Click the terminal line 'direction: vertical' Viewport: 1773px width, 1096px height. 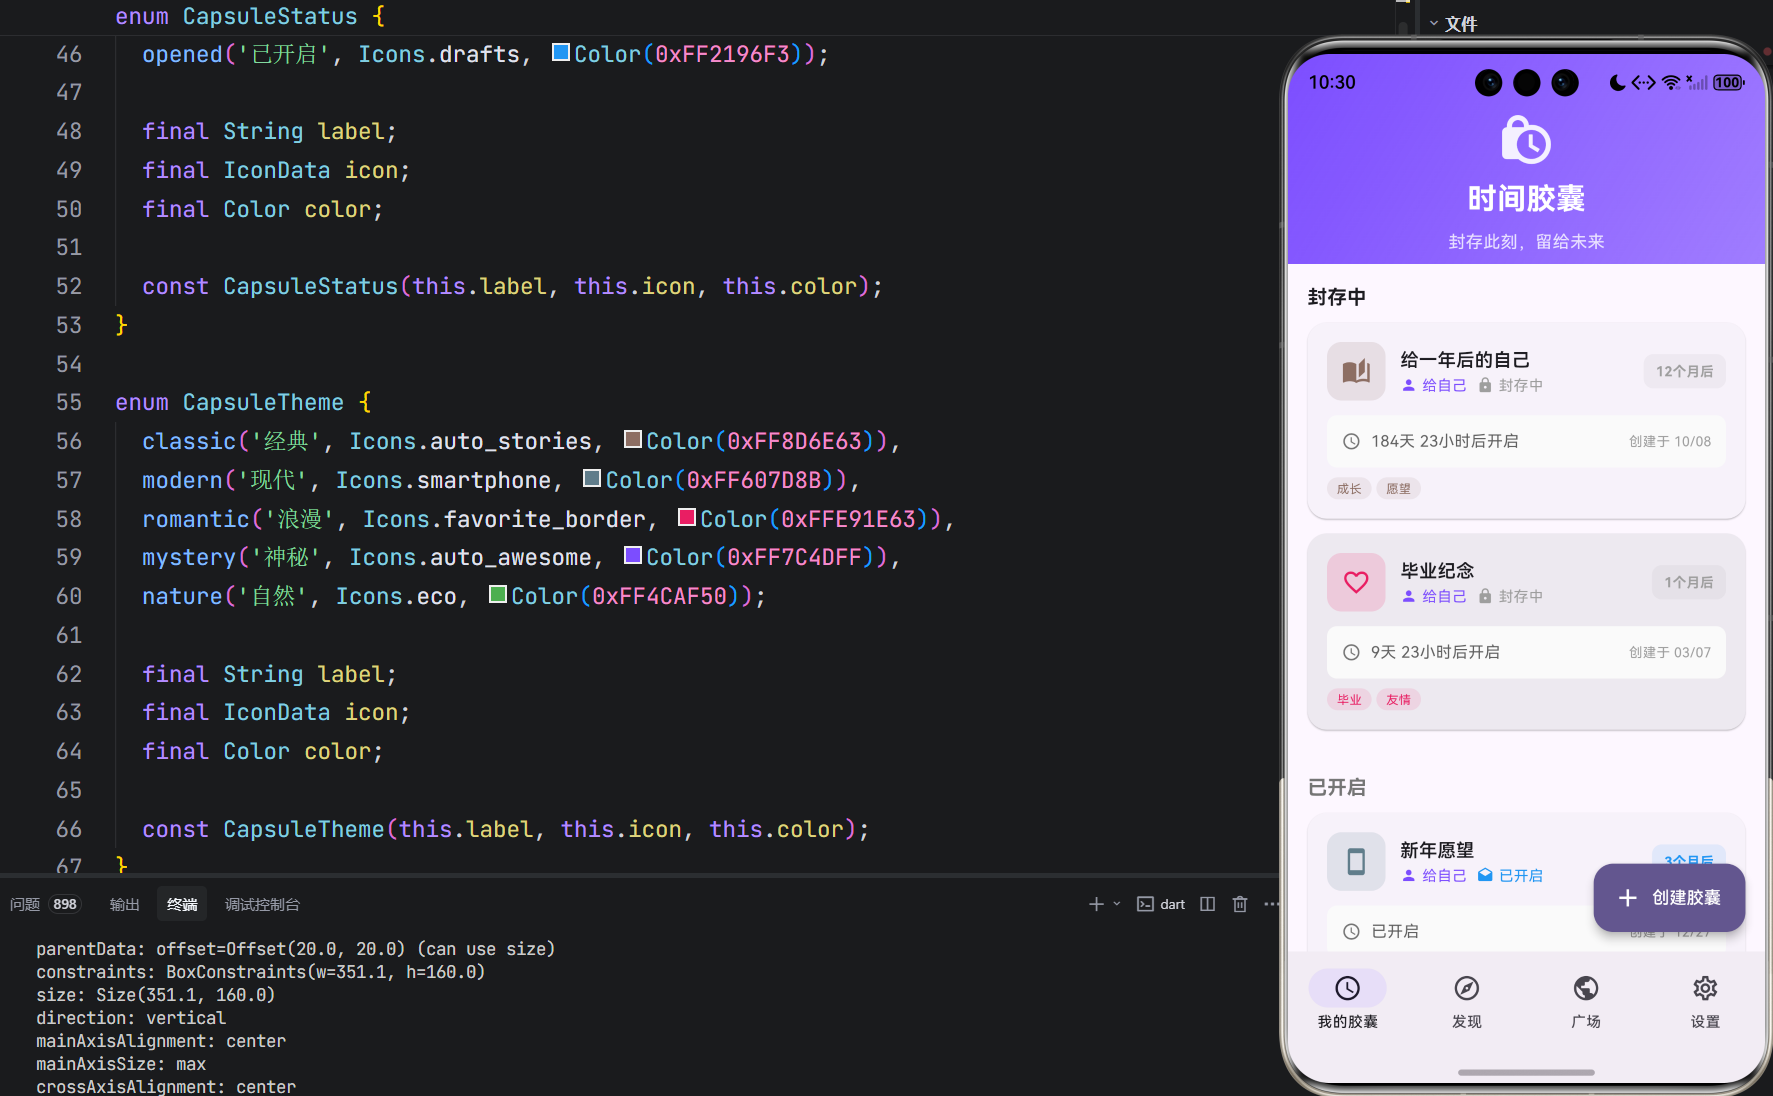[131, 1018]
